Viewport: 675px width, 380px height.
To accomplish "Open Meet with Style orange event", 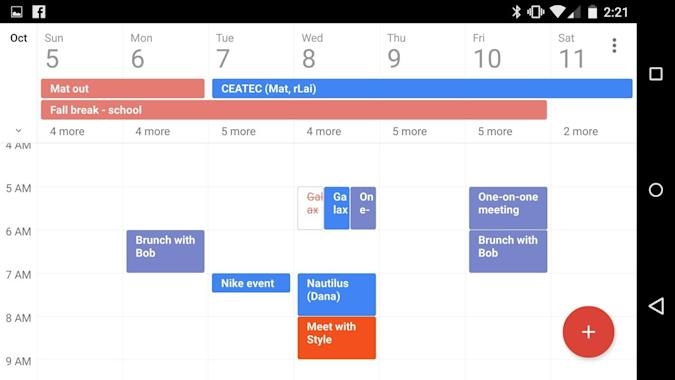I will click(x=337, y=338).
